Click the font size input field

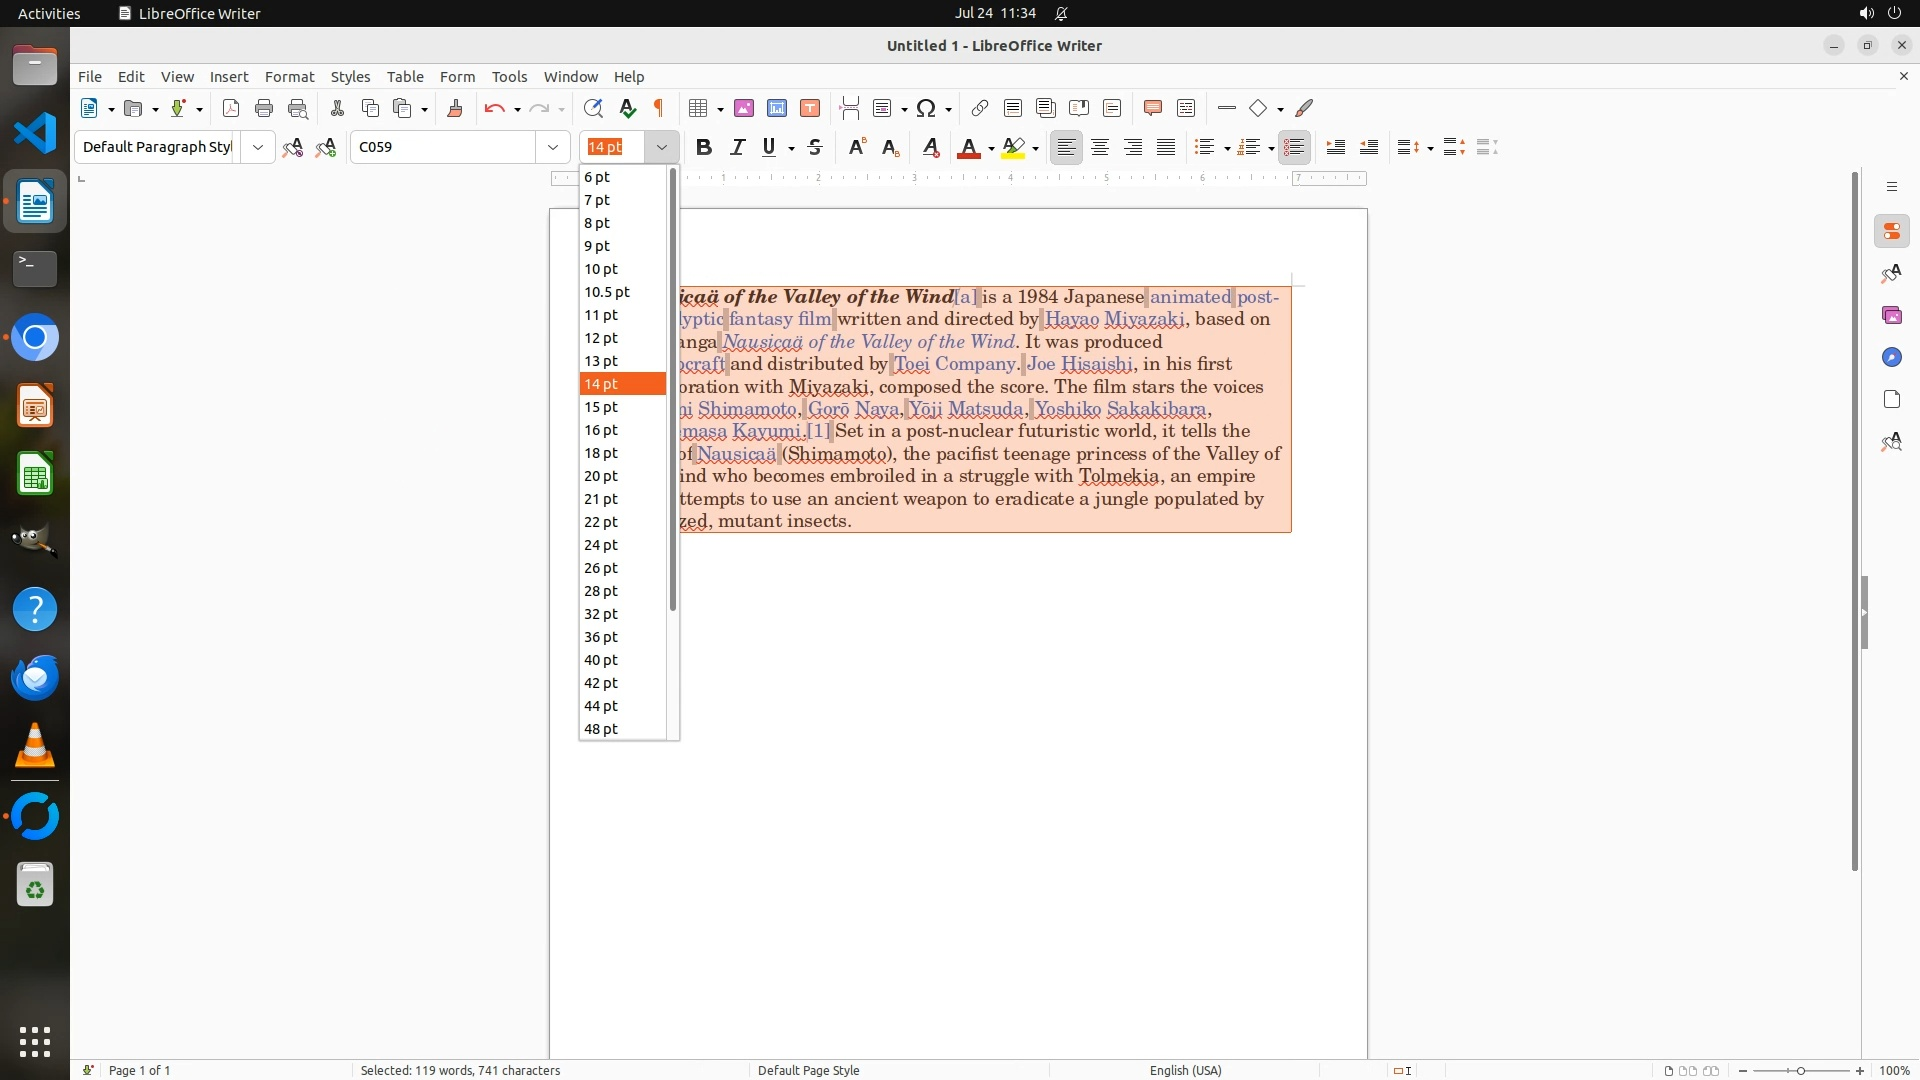pos(615,147)
